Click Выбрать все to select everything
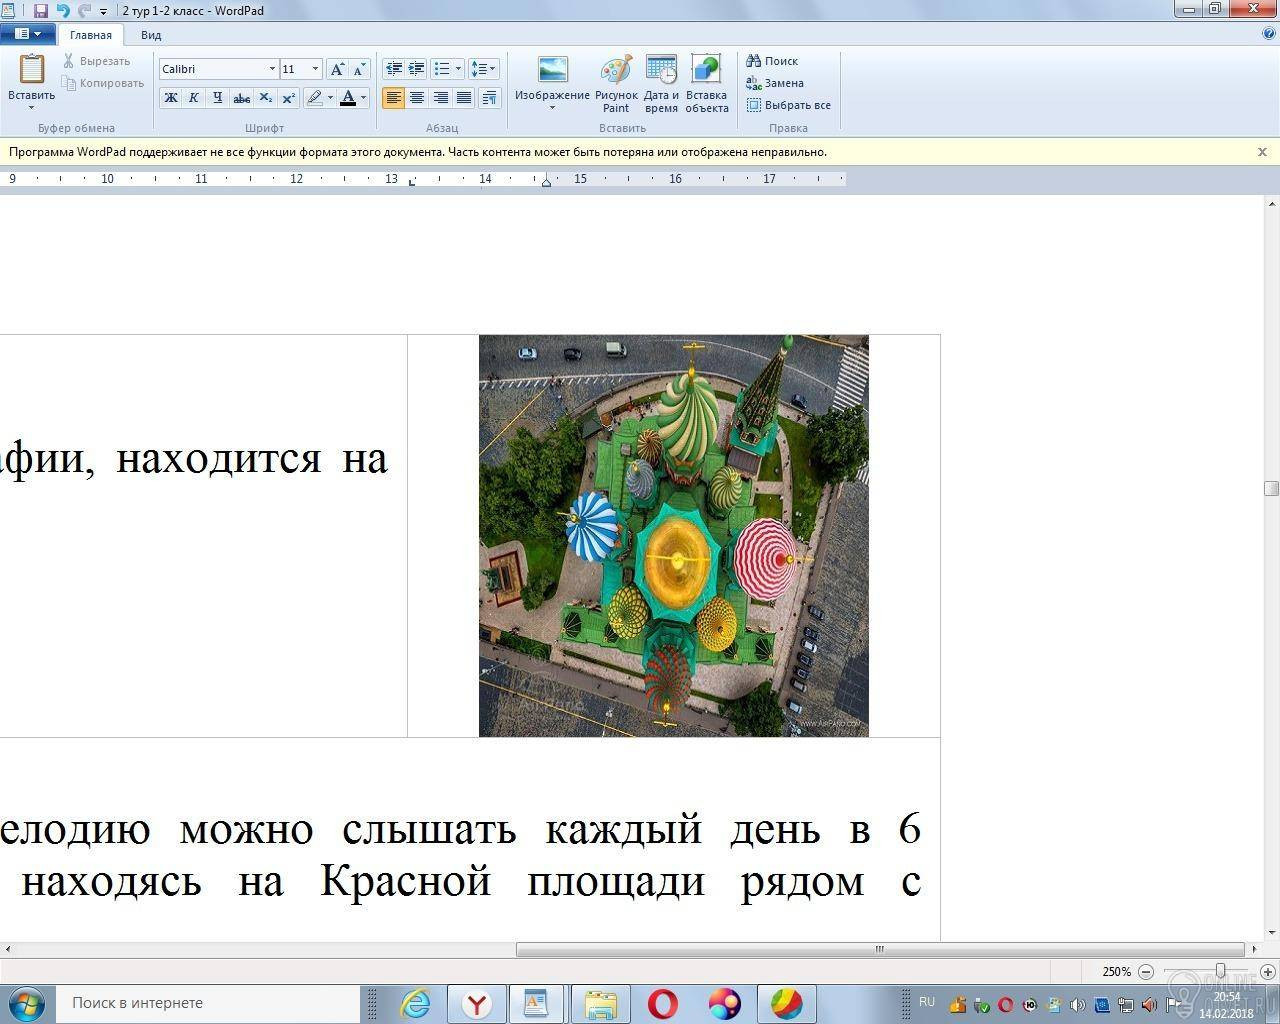 tap(788, 105)
